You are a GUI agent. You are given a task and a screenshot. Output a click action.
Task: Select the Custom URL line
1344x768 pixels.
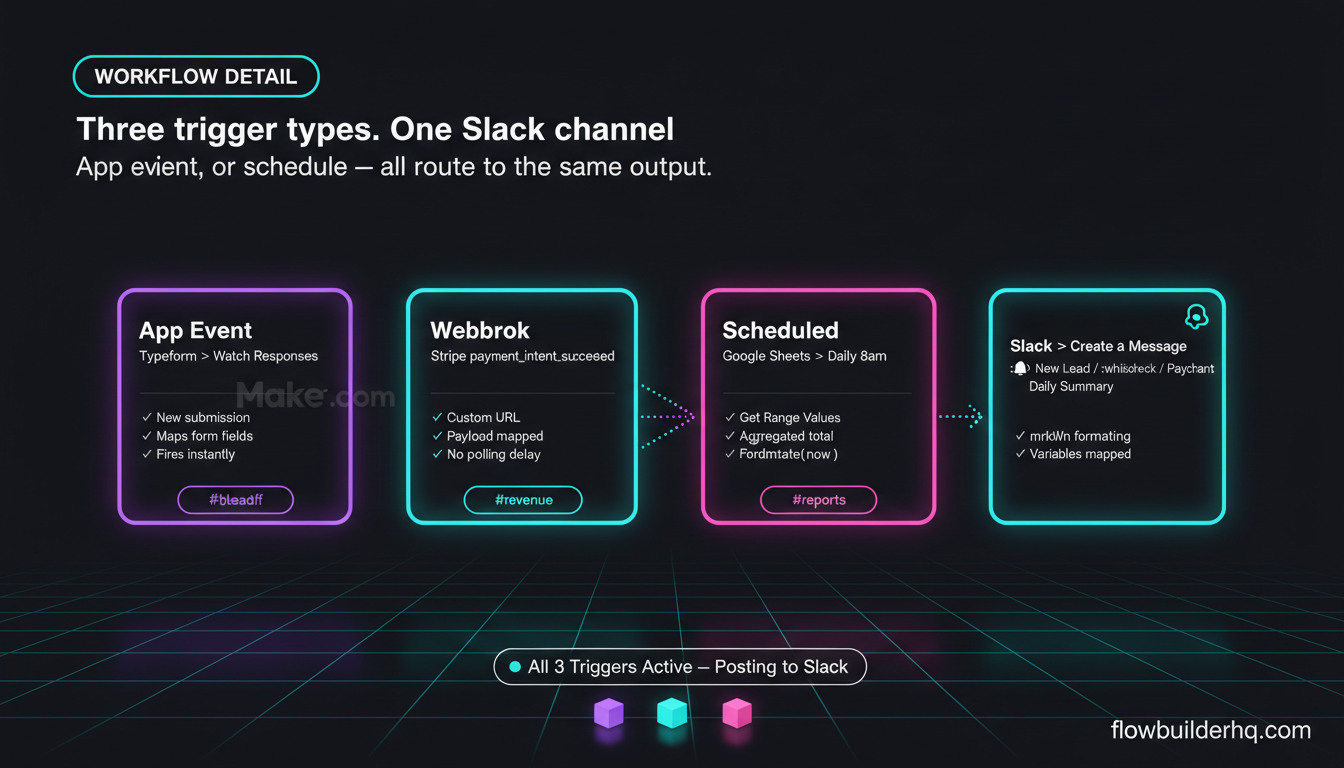point(476,417)
